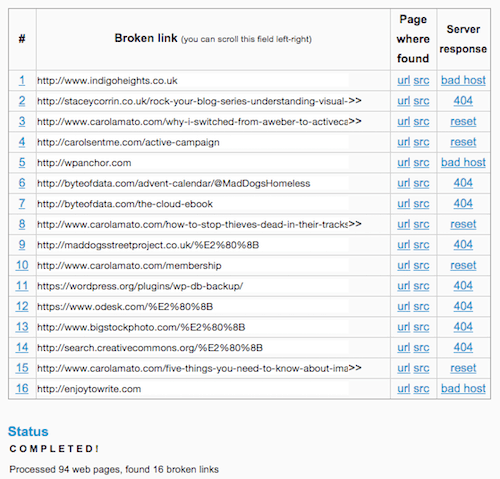Open reset response for carolsentme.com row

click(x=463, y=142)
